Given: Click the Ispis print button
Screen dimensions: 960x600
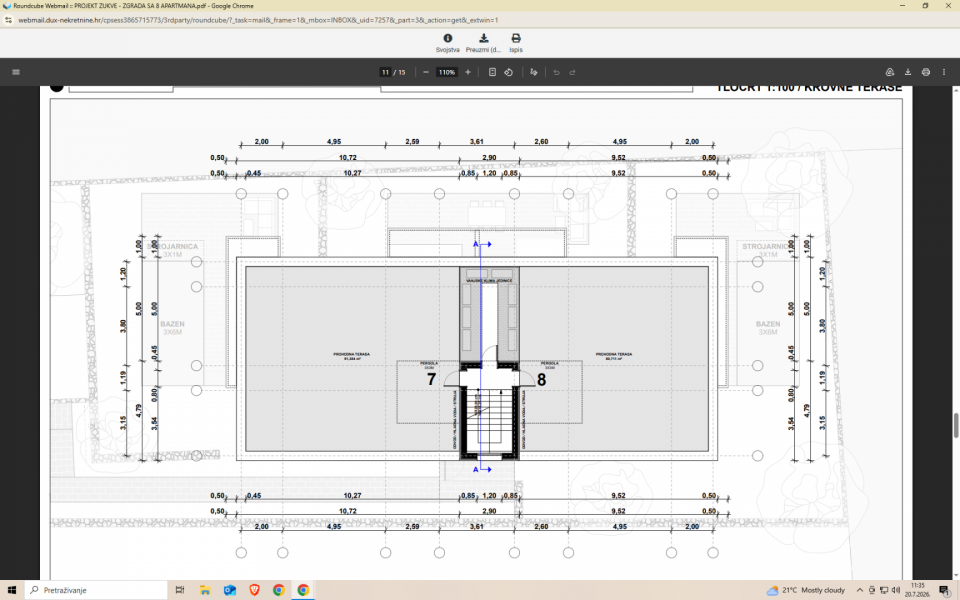Looking at the screenshot, I should (516, 43).
